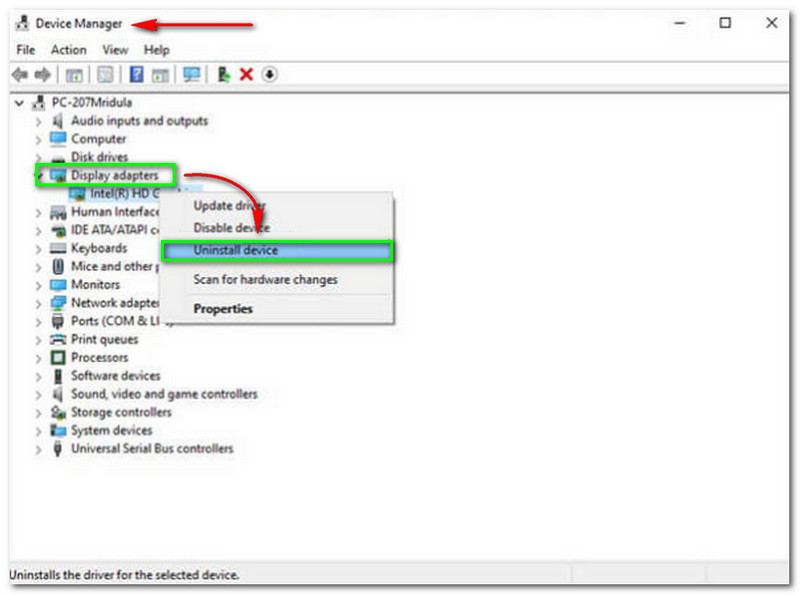
Task: Expand the Print queues node chevron
Action: [x=38, y=340]
